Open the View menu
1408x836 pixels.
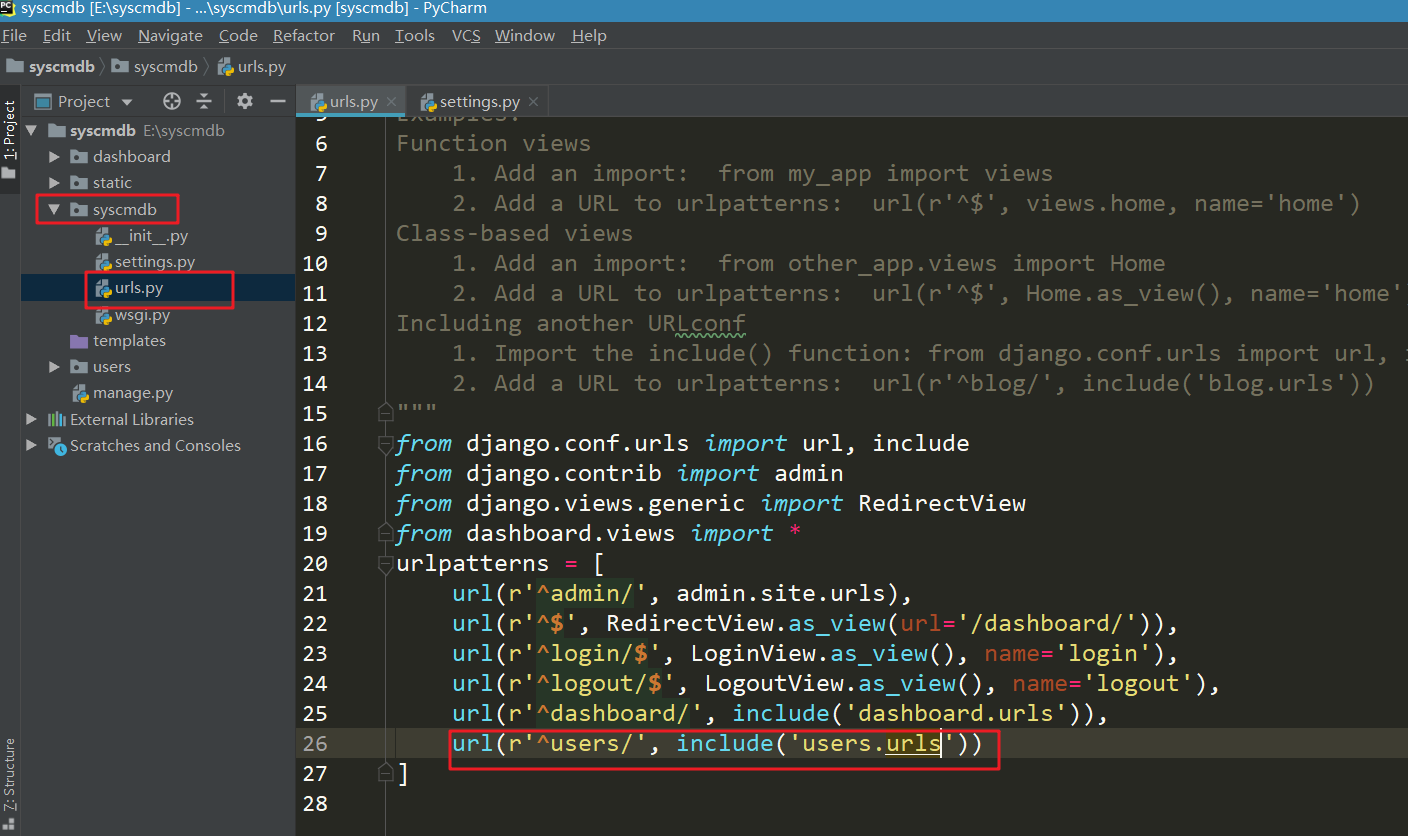tap(104, 36)
